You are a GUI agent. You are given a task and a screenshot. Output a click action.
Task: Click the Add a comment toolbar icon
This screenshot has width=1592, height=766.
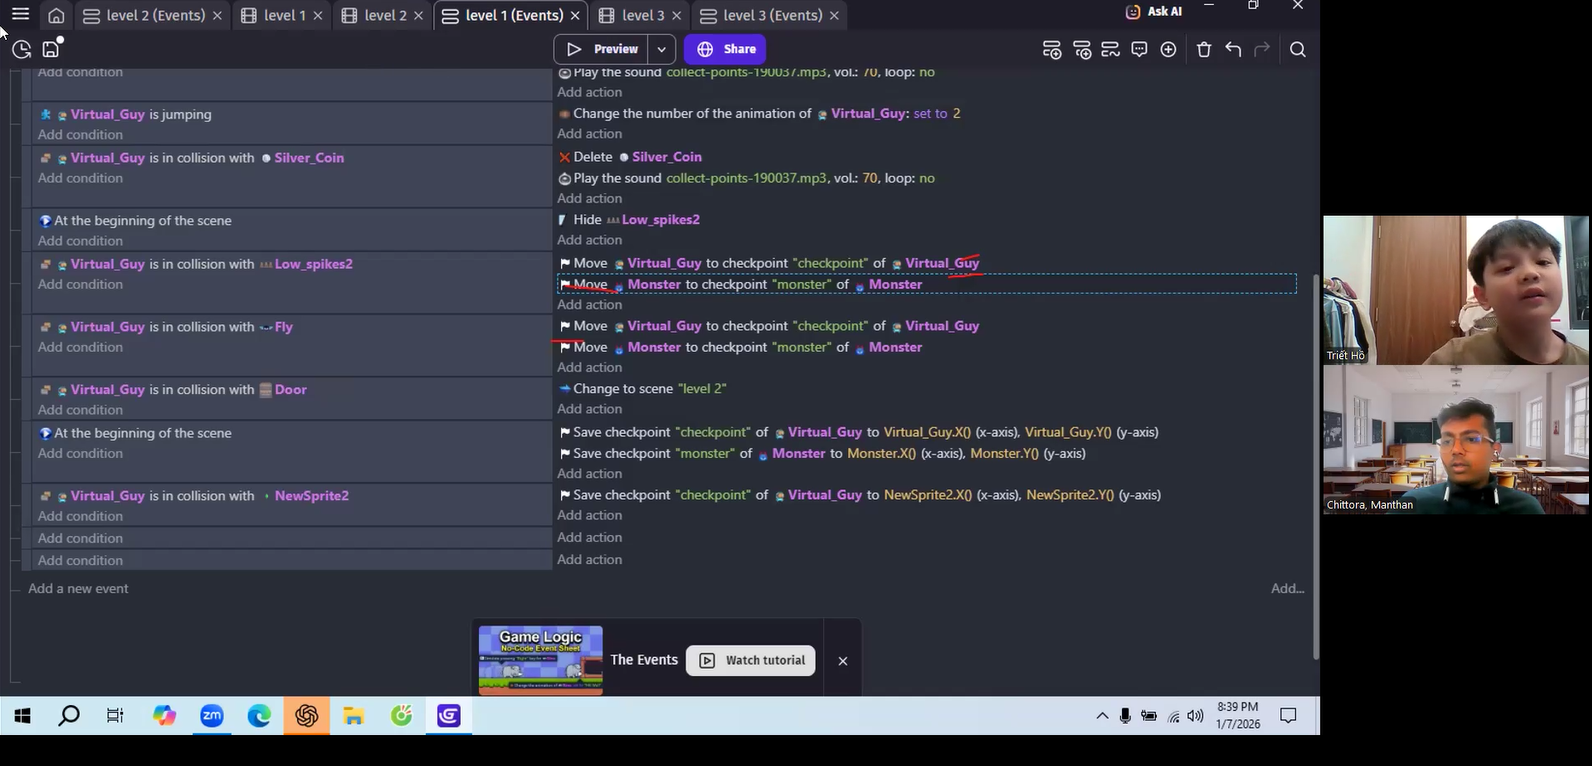[x=1139, y=50]
